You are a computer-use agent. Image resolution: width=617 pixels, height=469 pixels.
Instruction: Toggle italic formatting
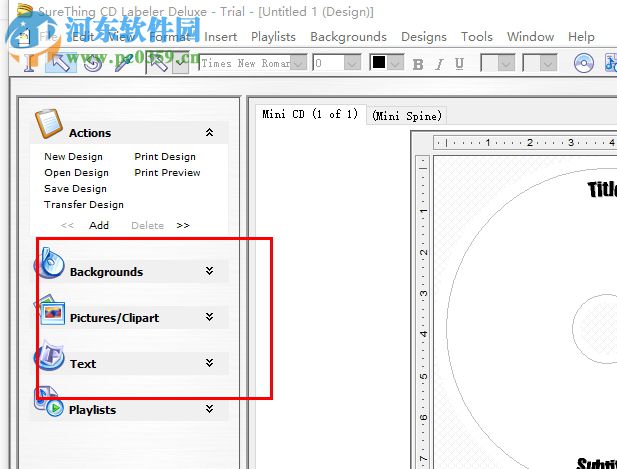coord(439,64)
